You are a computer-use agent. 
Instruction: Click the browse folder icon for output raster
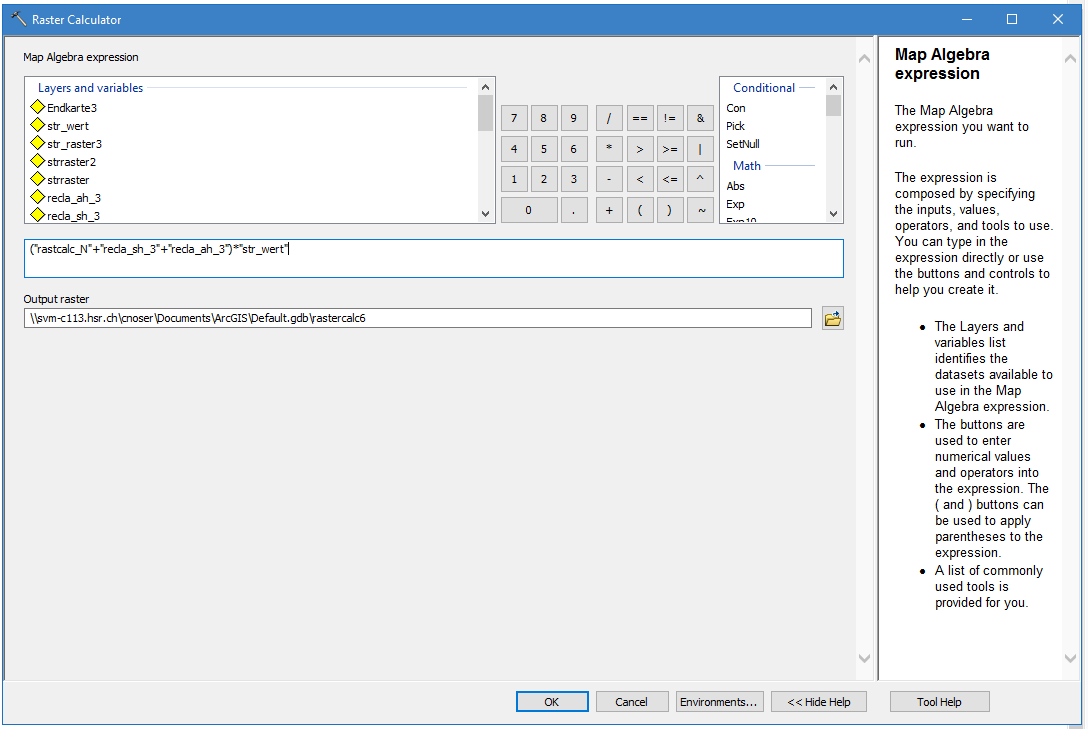[832, 319]
